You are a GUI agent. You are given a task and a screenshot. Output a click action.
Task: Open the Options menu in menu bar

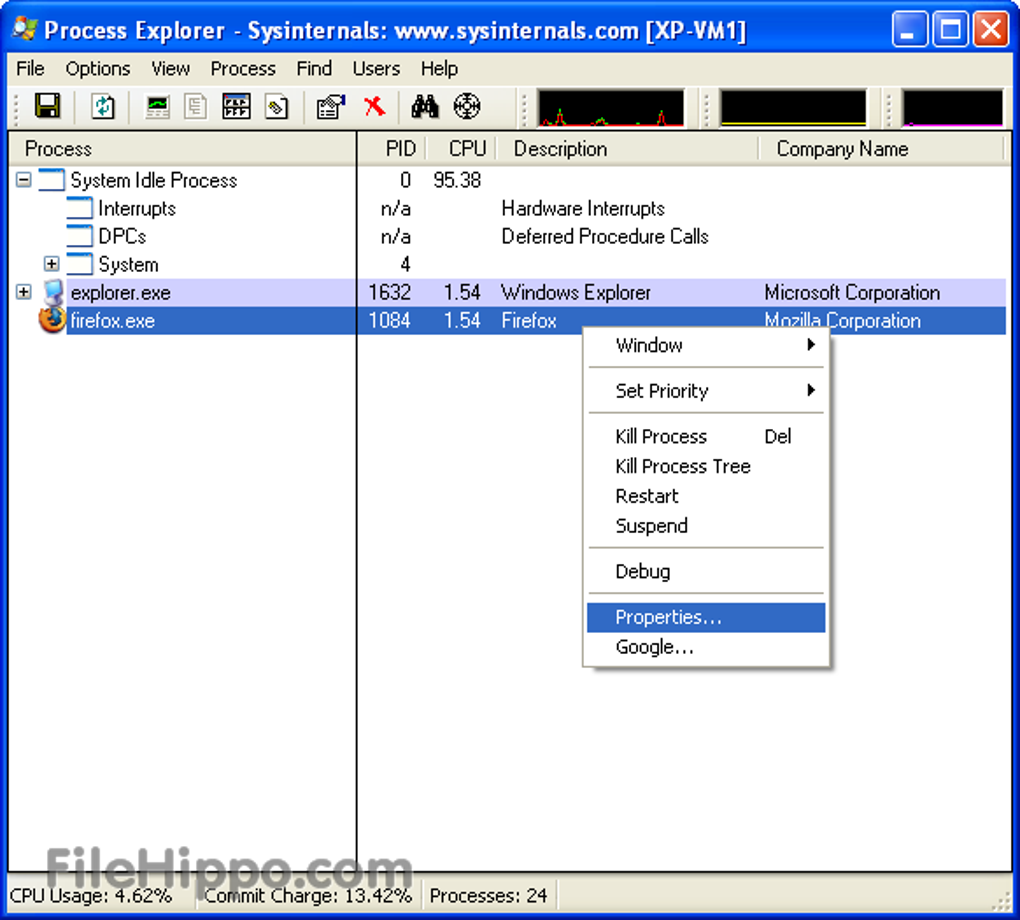(x=97, y=69)
